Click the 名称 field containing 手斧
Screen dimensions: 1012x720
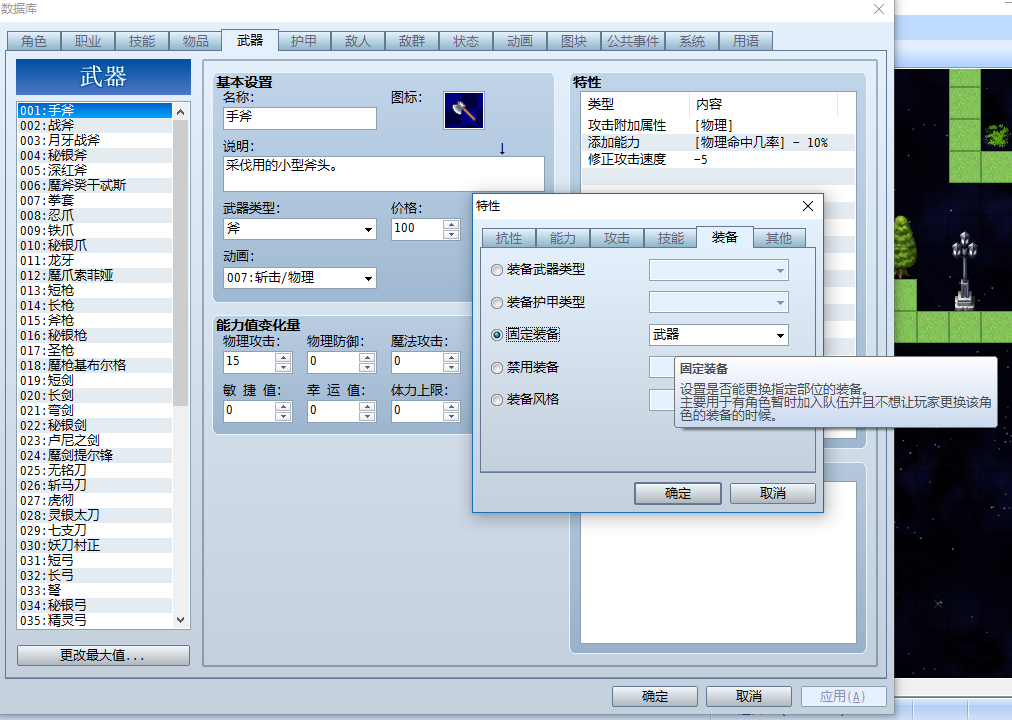point(299,117)
